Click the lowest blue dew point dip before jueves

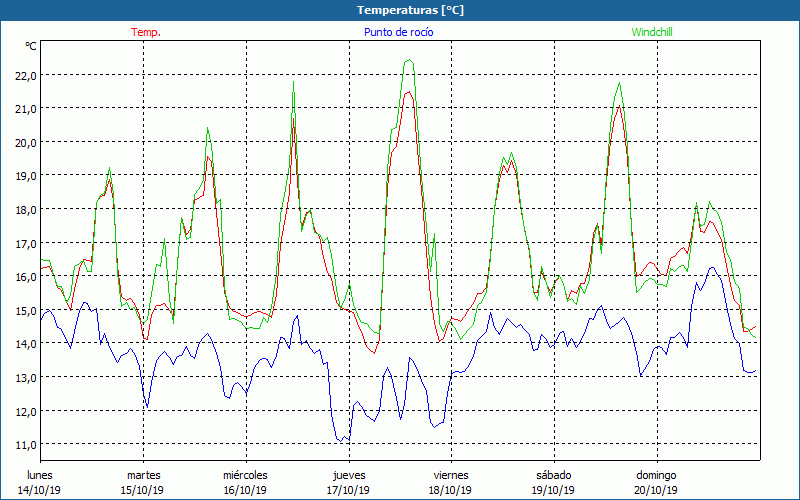point(340,441)
